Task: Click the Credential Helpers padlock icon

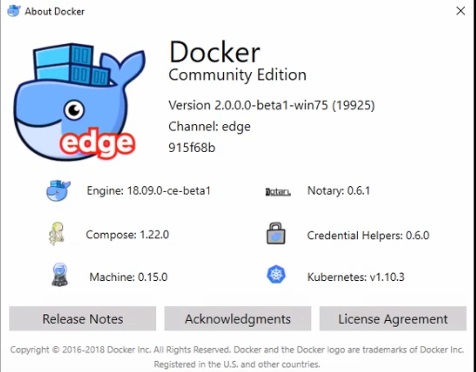Action: (276, 233)
